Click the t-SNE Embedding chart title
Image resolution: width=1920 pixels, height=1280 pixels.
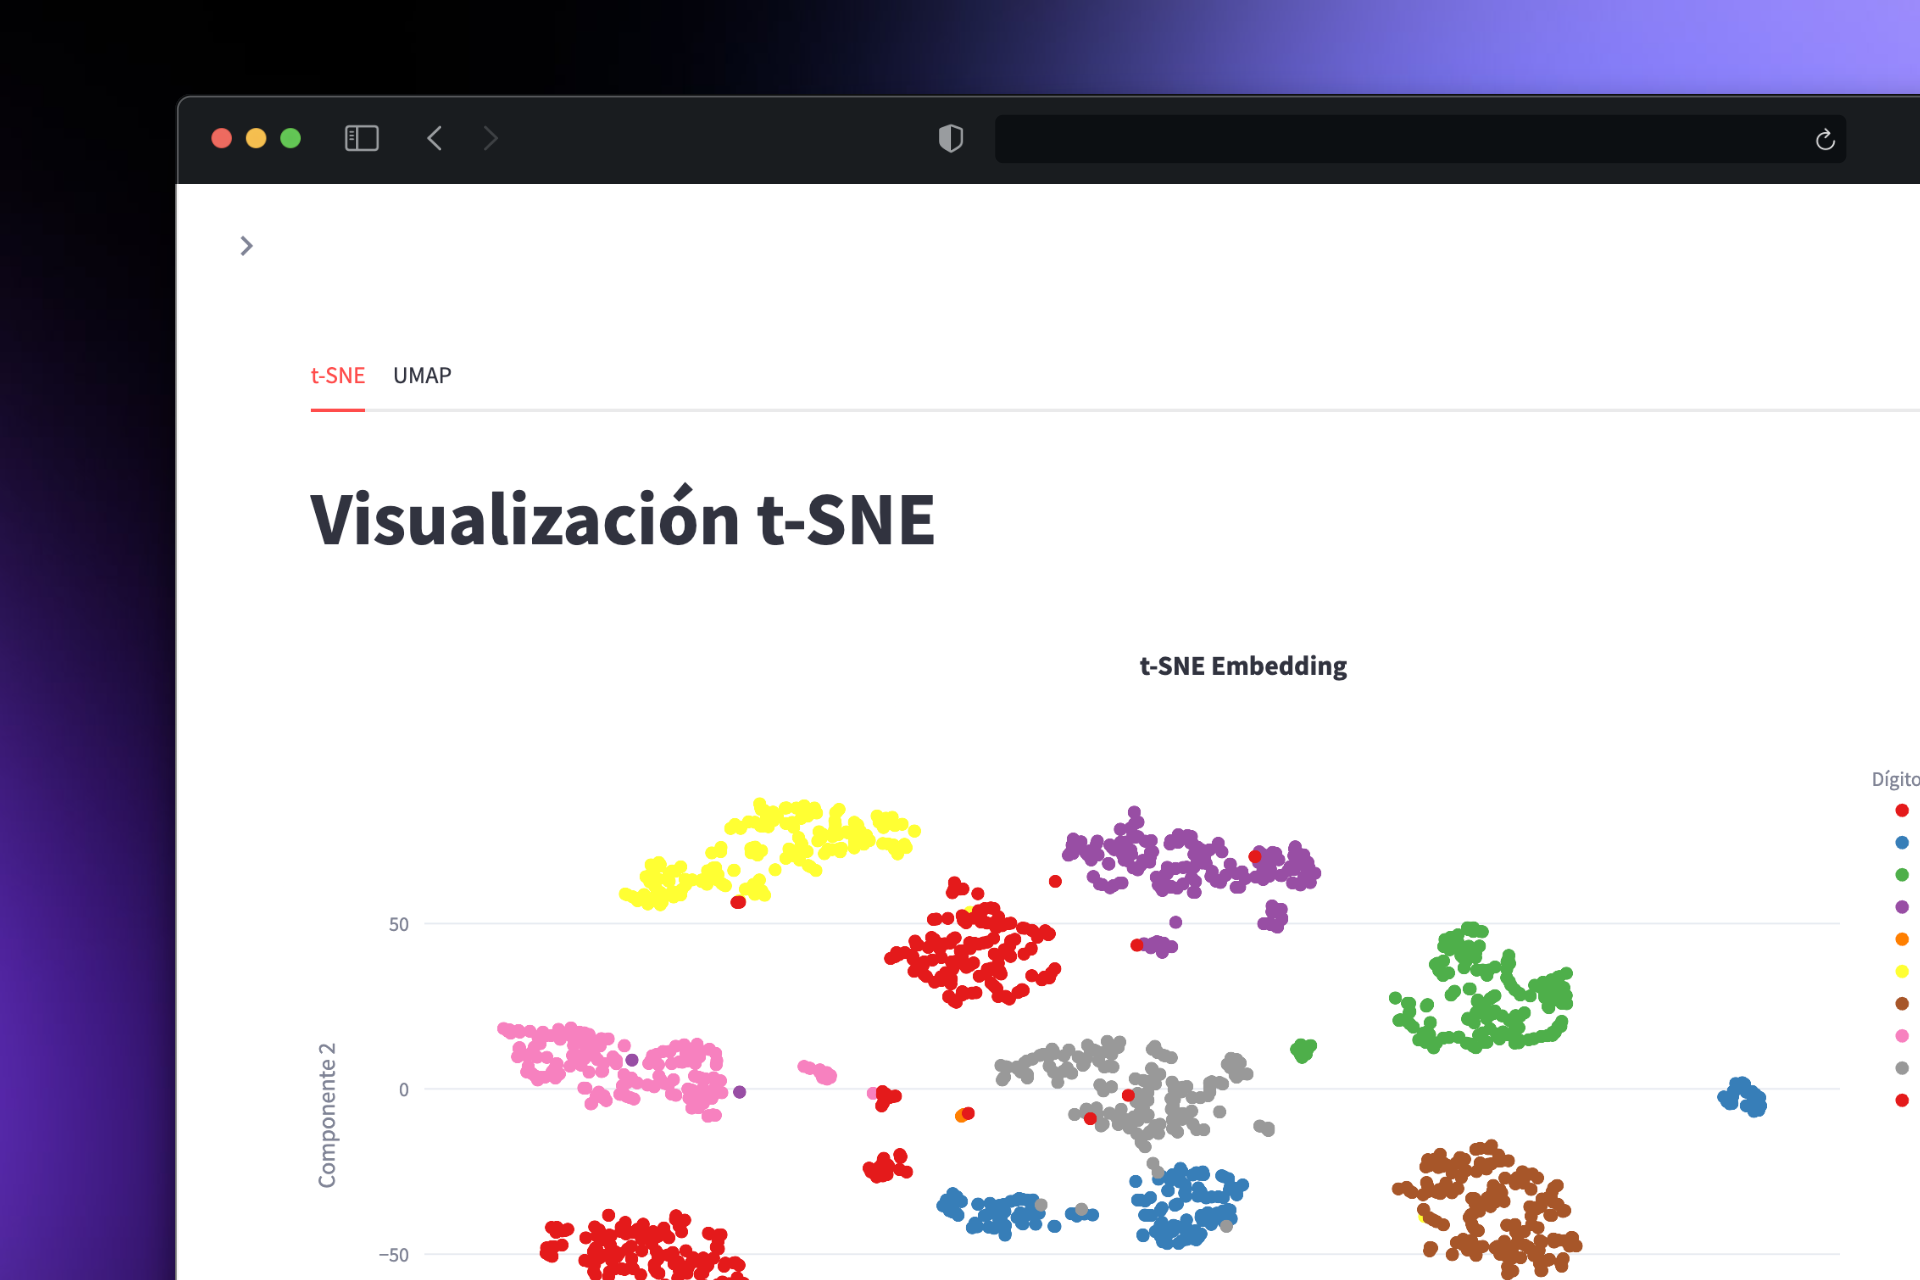click(1243, 666)
